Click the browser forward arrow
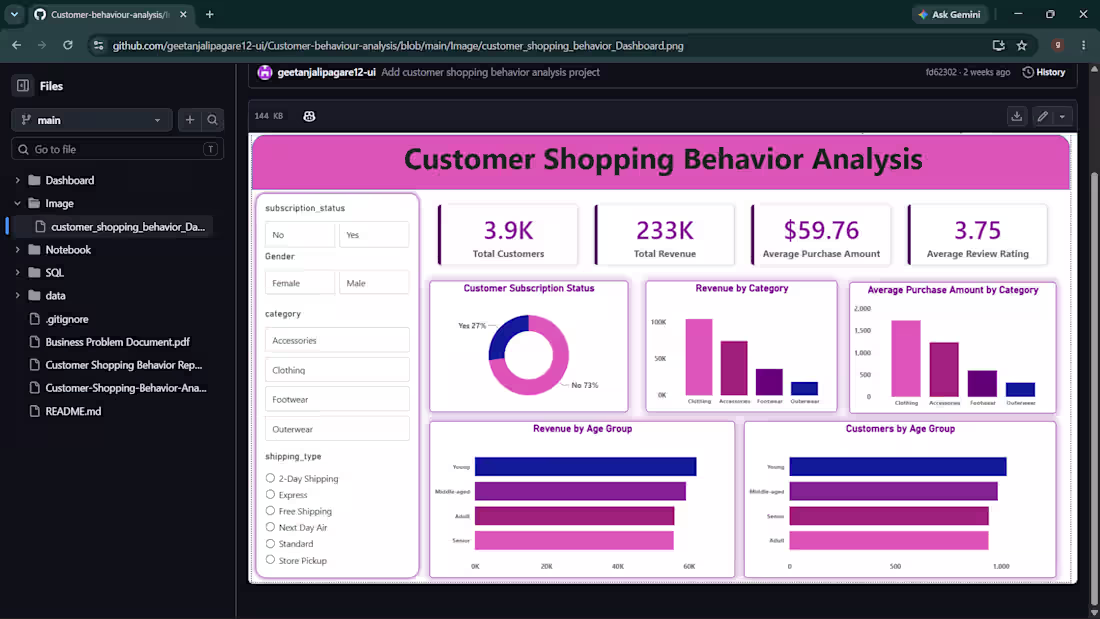This screenshot has width=1100, height=619. pyautogui.click(x=42, y=46)
